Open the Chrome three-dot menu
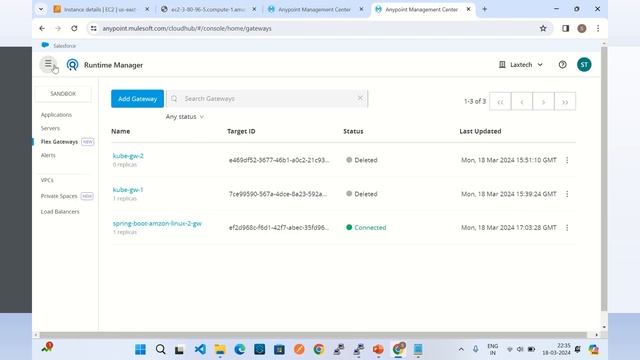This screenshot has height=360, width=640. click(598, 28)
